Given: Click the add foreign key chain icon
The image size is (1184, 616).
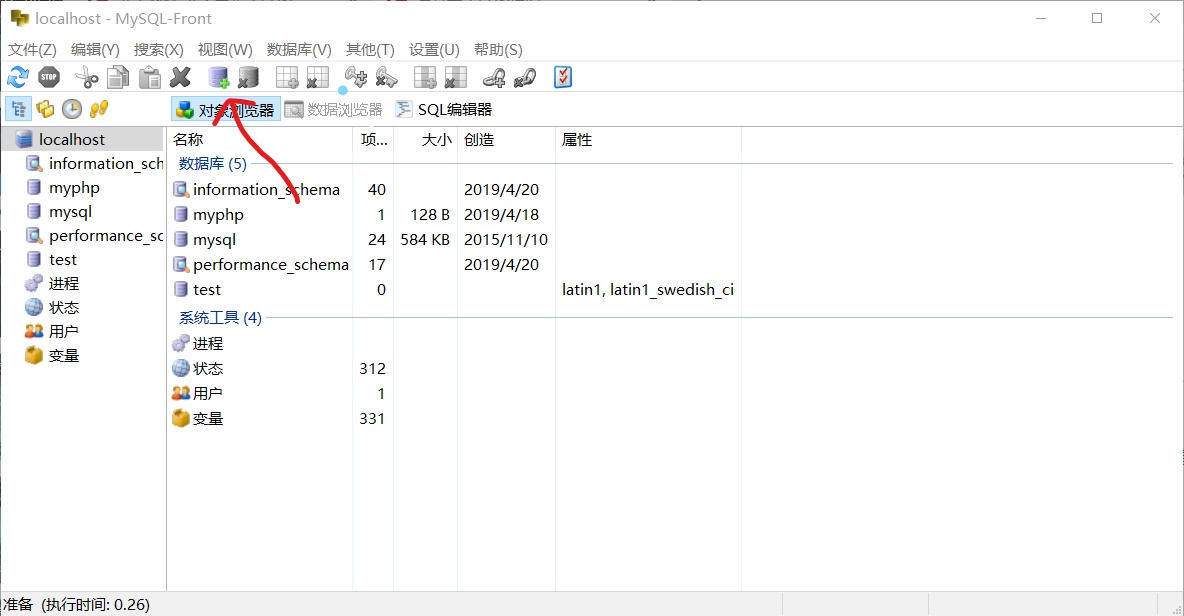Looking at the screenshot, I should click(x=494, y=77).
